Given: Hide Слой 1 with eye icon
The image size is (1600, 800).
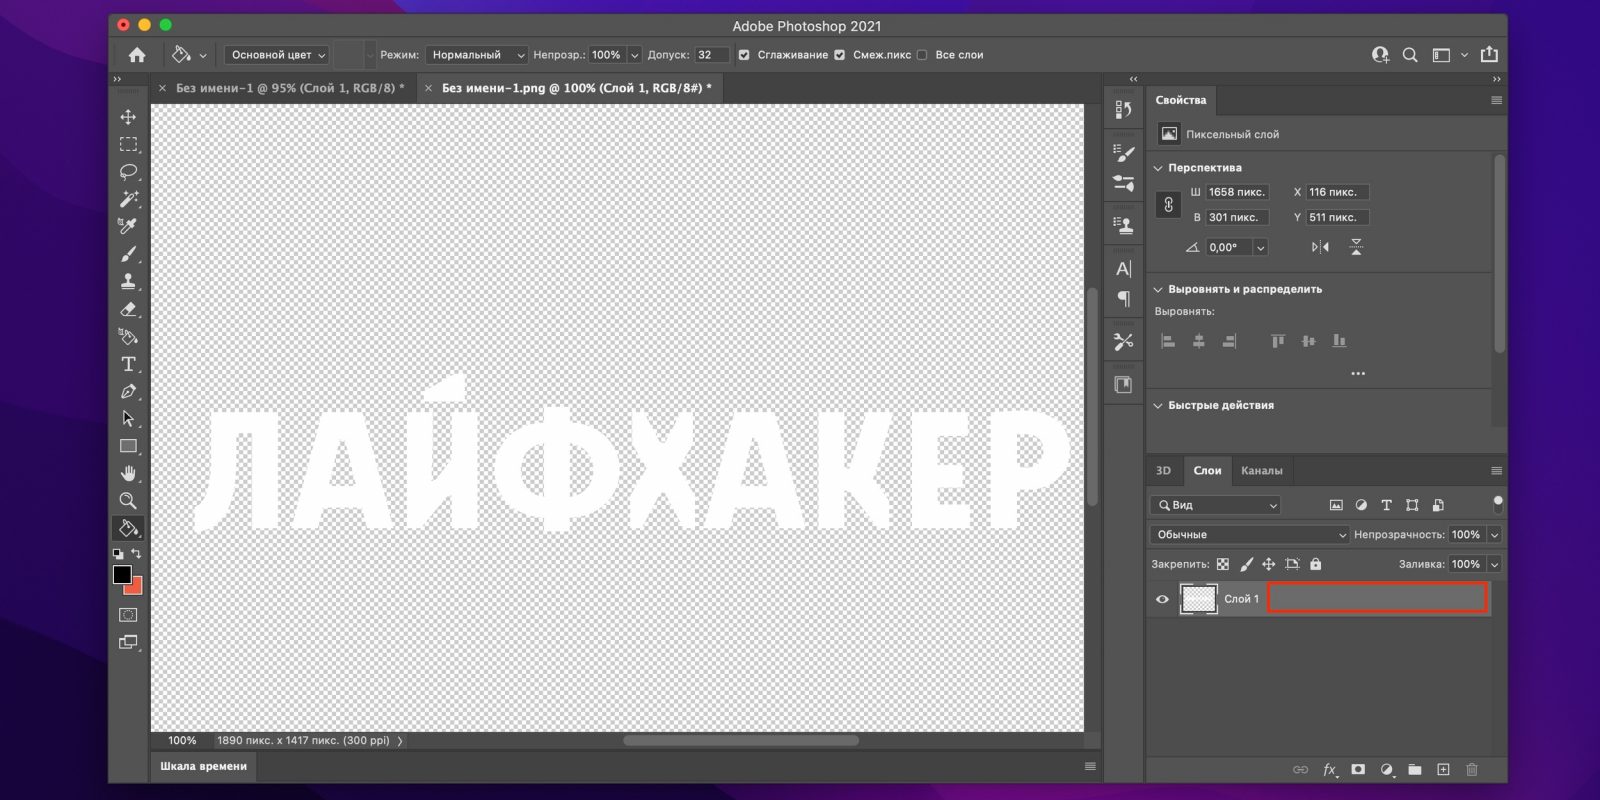Looking at the screenshot, I should point(1162,599).
